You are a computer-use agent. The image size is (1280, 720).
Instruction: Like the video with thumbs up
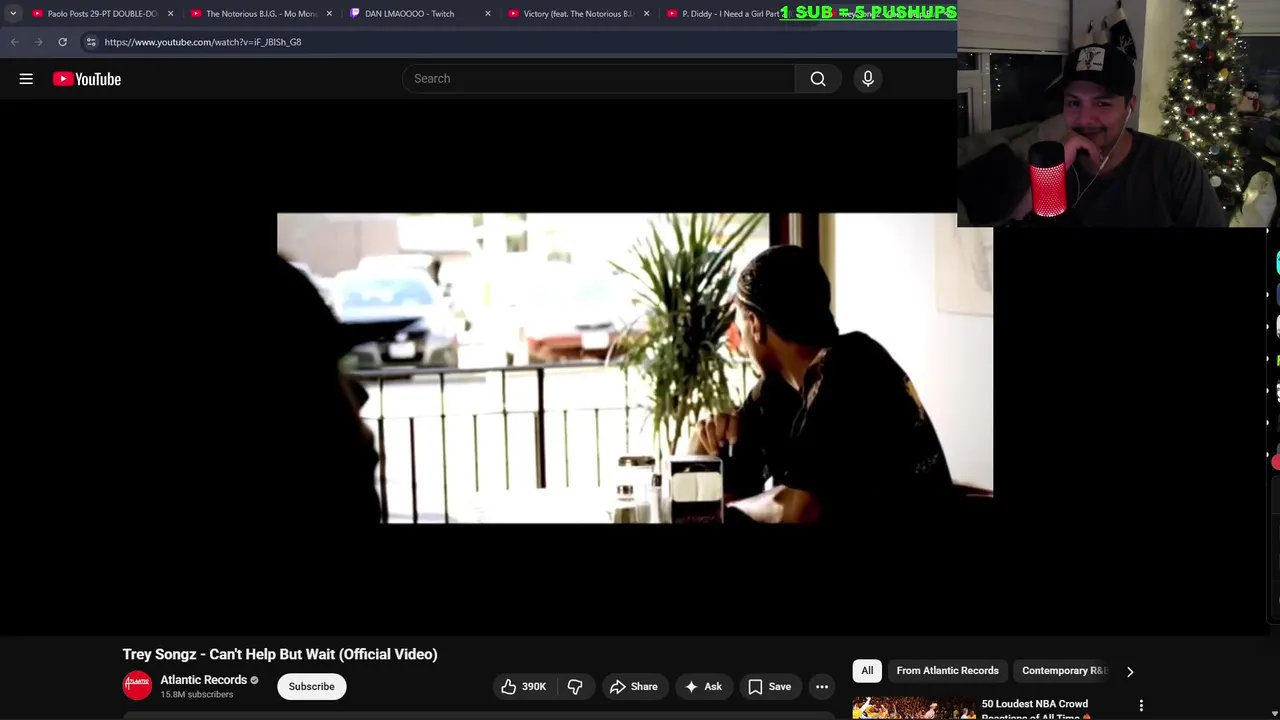tap(523, 687)
